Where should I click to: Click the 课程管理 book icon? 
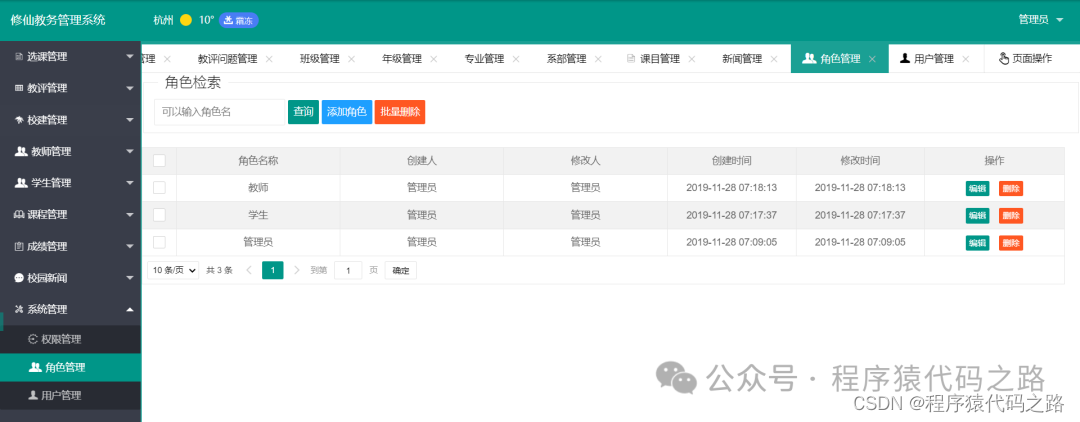(19, 215)
